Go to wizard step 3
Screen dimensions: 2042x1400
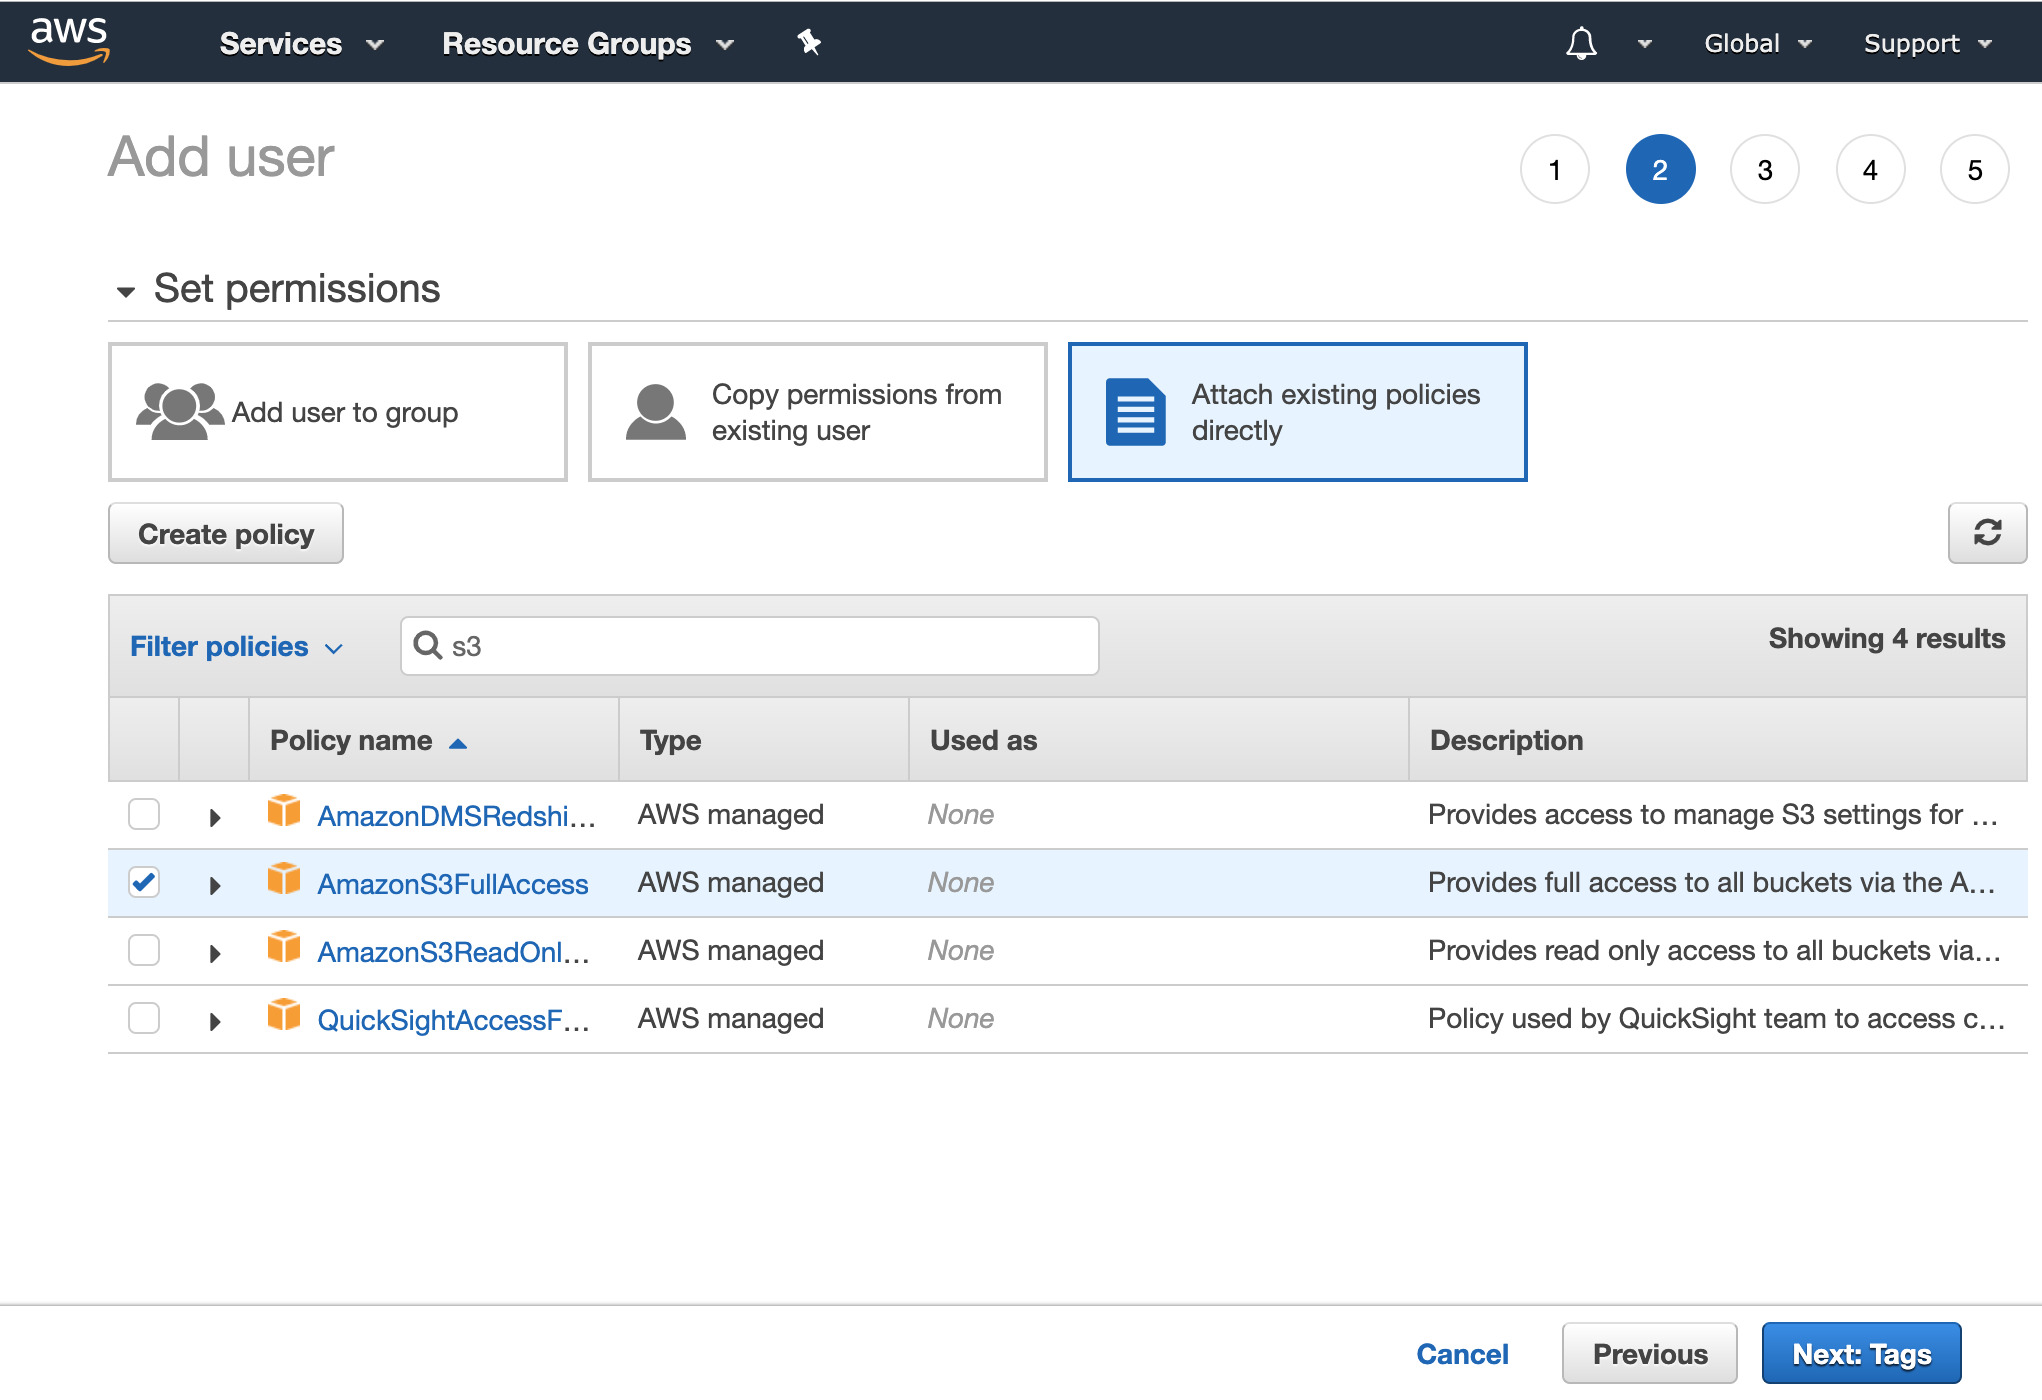coord(1765,169)
